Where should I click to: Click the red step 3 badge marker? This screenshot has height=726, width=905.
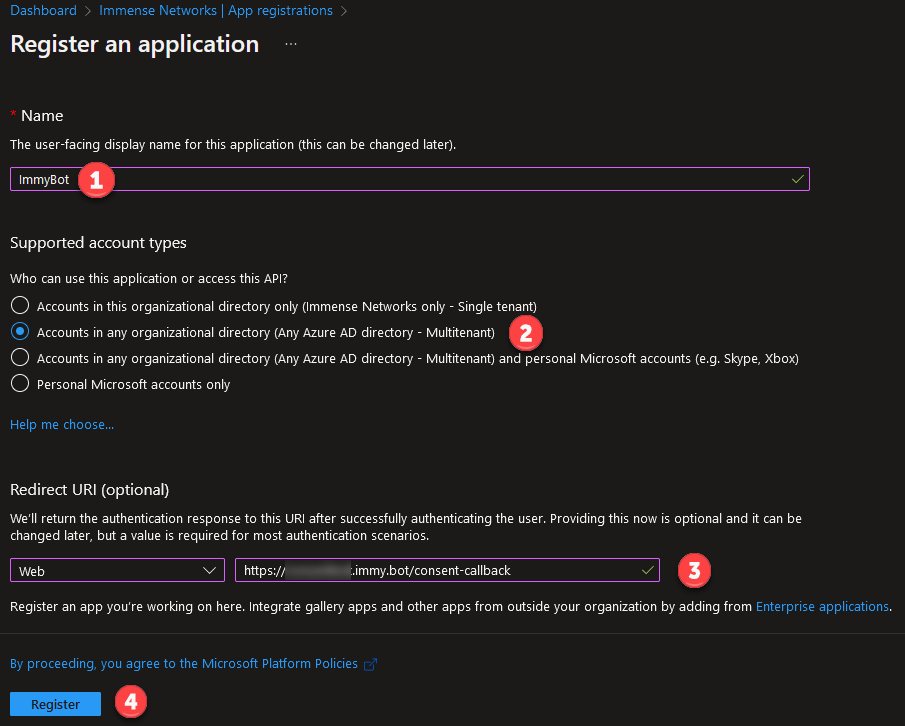(x=695, y=570)
